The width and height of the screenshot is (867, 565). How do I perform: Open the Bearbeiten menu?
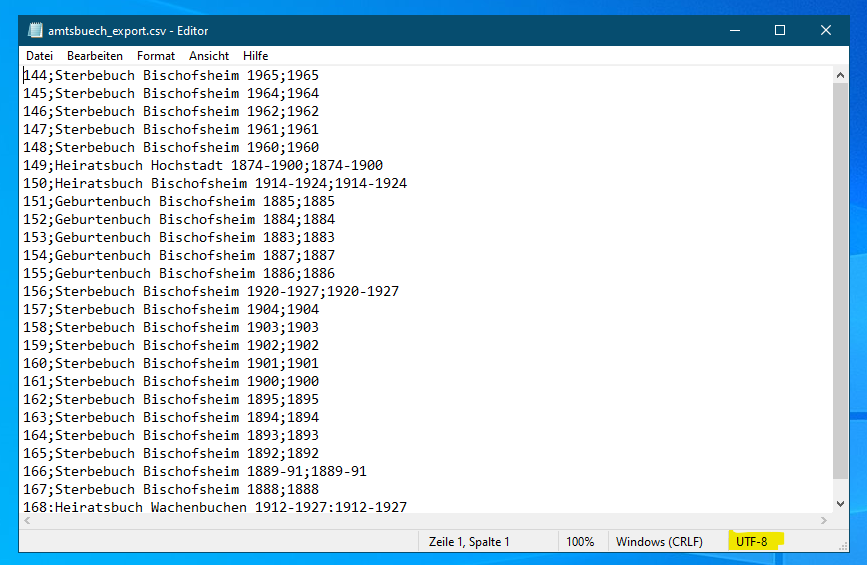(x=95, y=56)
